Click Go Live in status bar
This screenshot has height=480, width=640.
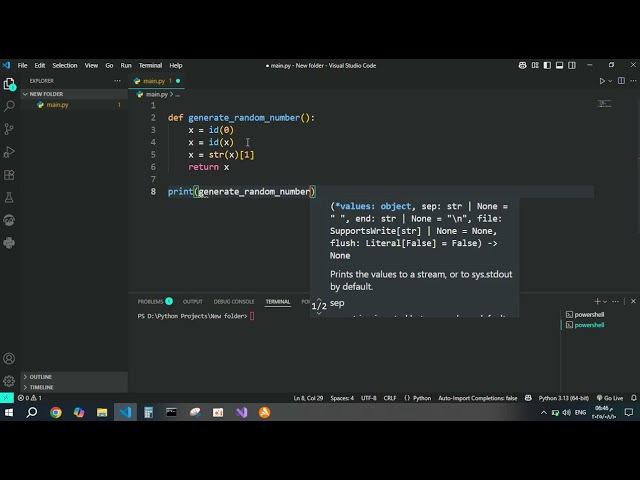pos(610,398)
